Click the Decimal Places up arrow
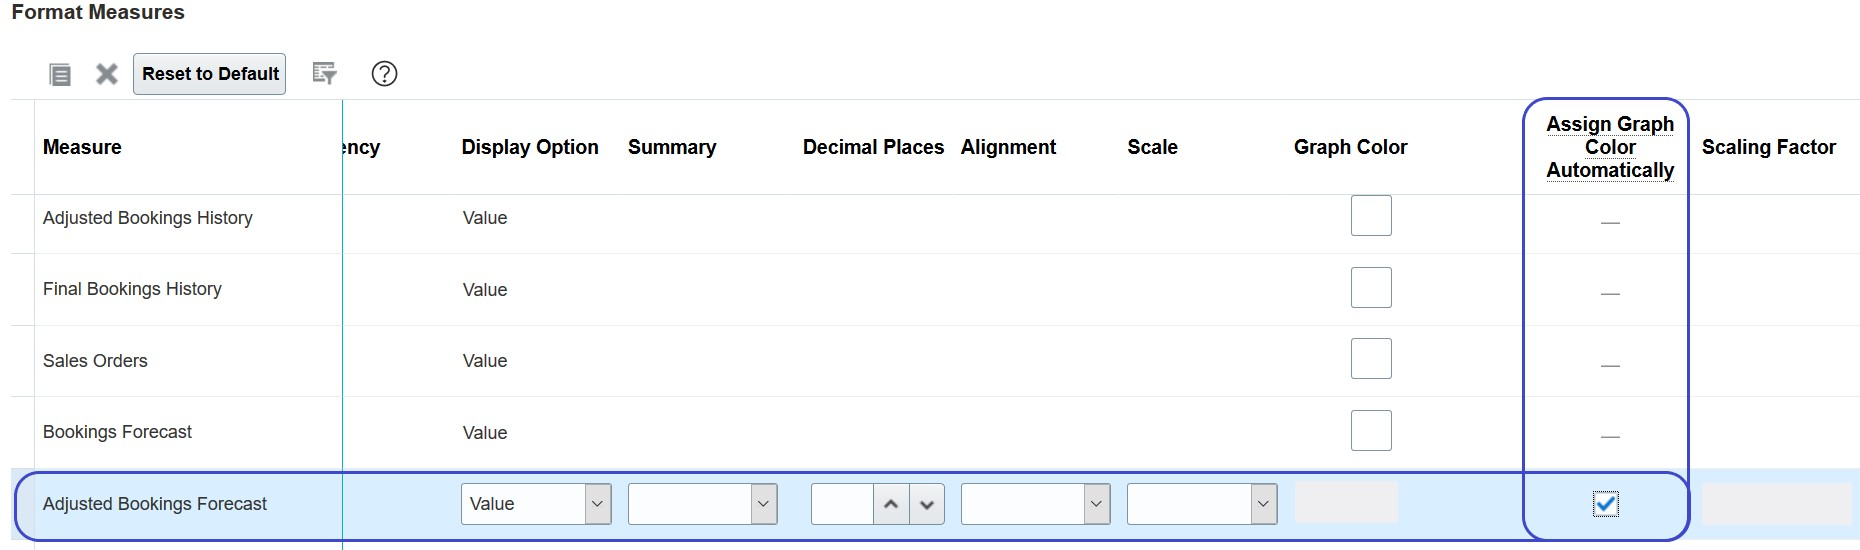This screenshot has height=550, width=1860. pos(890,504)
